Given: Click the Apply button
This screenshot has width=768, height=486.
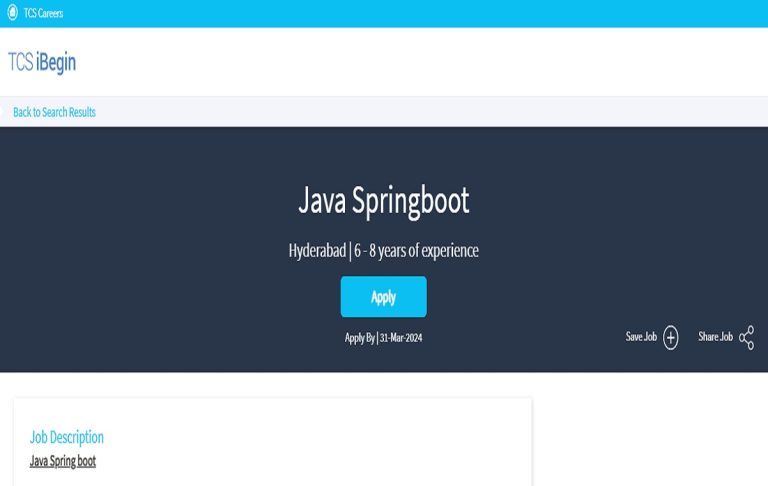Looking at the screenshot, I should click(x=384, y=296).
